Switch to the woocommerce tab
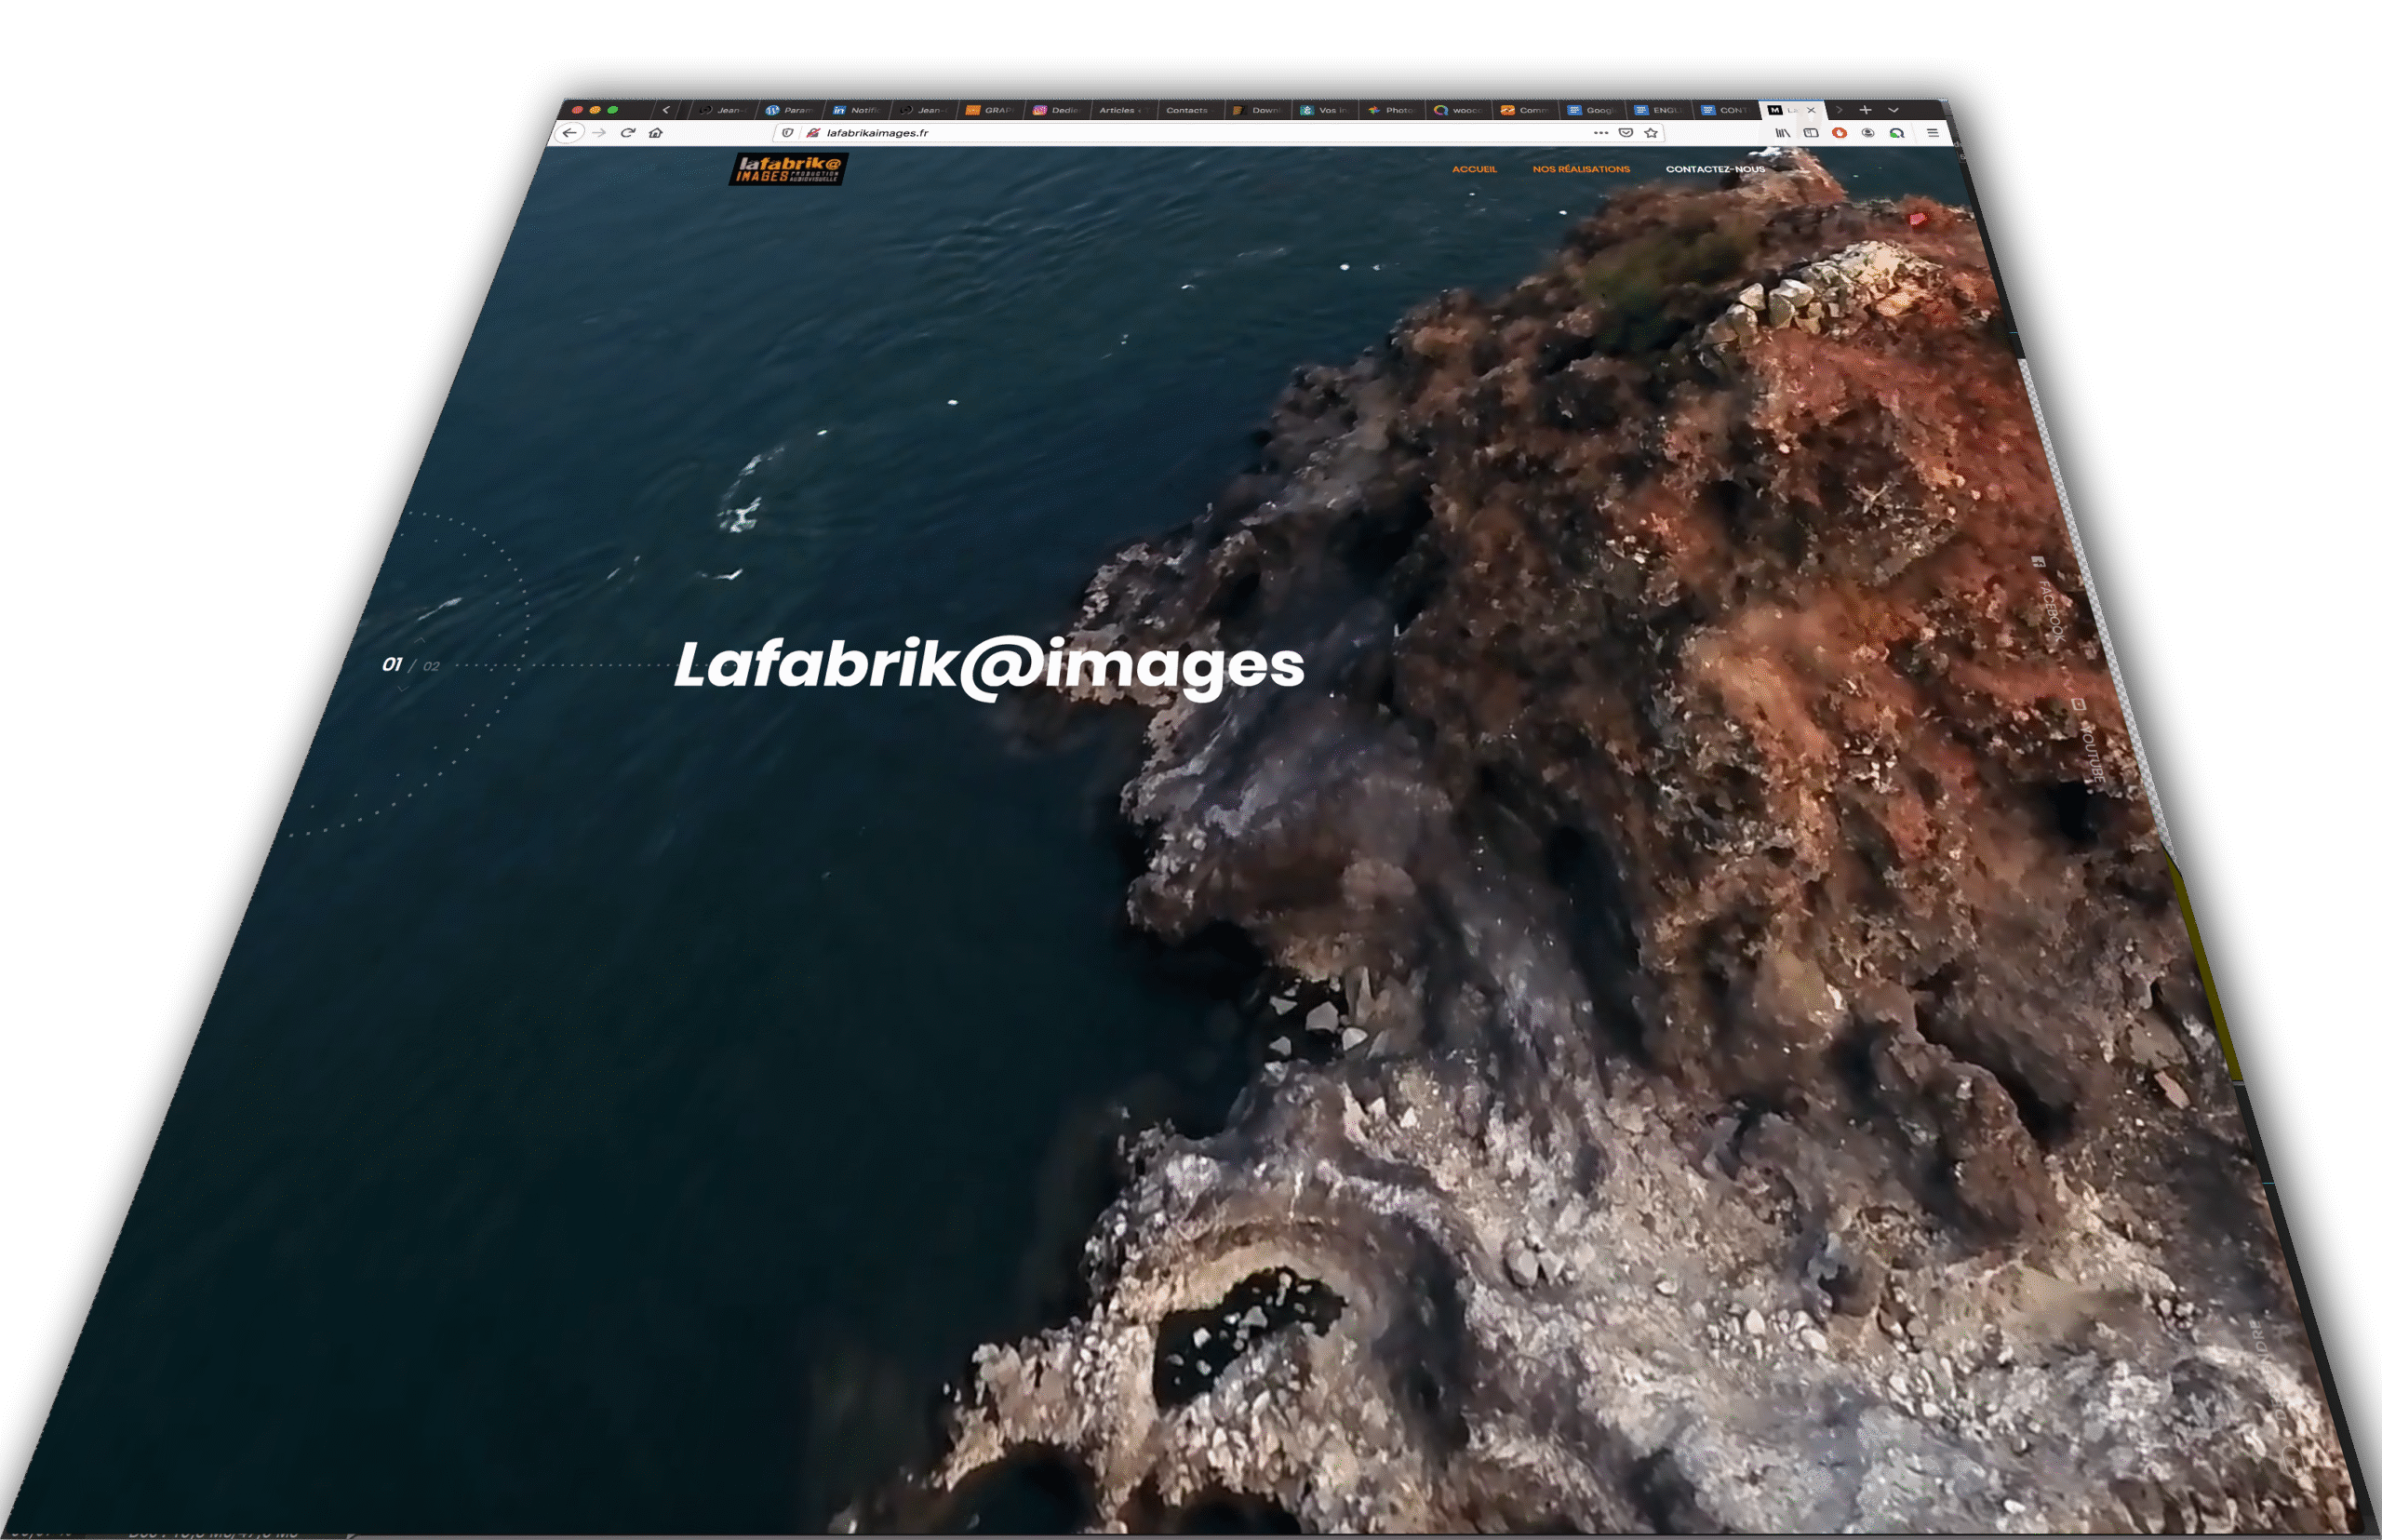The width and height of the screenshot is (2382, 1540). 1459,110
